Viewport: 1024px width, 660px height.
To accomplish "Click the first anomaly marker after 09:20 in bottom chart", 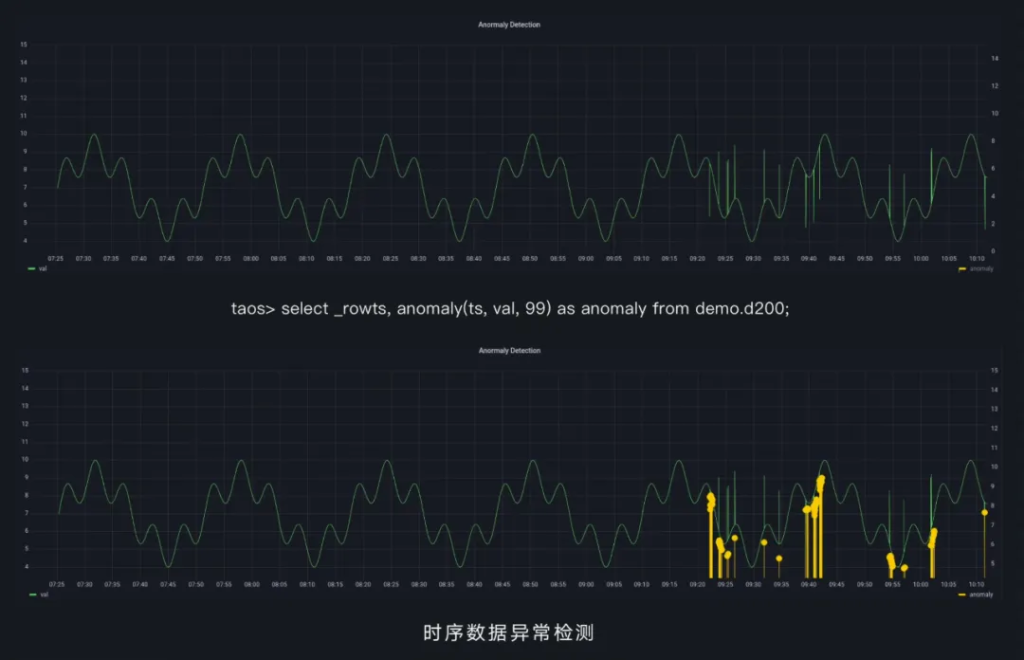I will 710,496.
